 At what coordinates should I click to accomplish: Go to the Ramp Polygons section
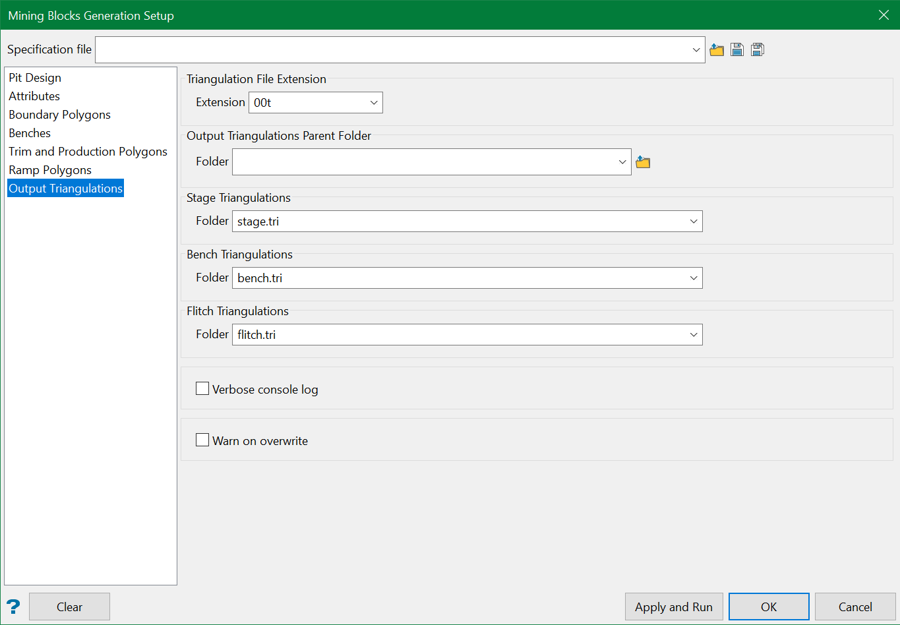(50, 170)
